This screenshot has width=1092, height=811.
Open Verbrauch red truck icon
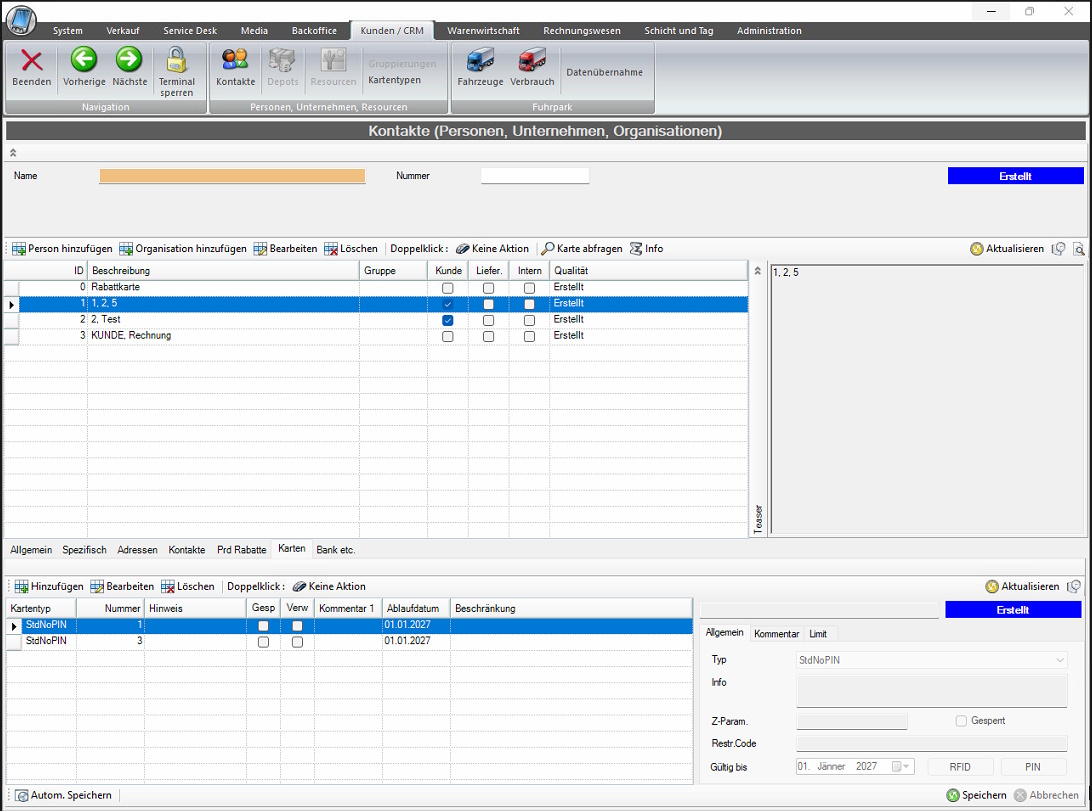(x=532, y=61)
